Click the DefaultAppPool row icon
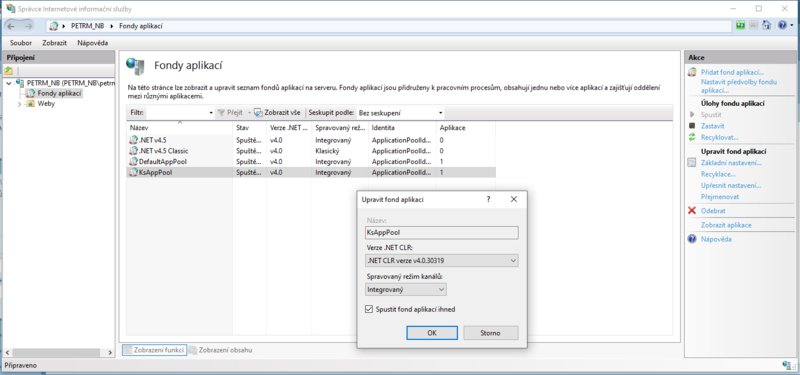The height and width of the screenshot is (375, 800). click(x=134, y=162)
